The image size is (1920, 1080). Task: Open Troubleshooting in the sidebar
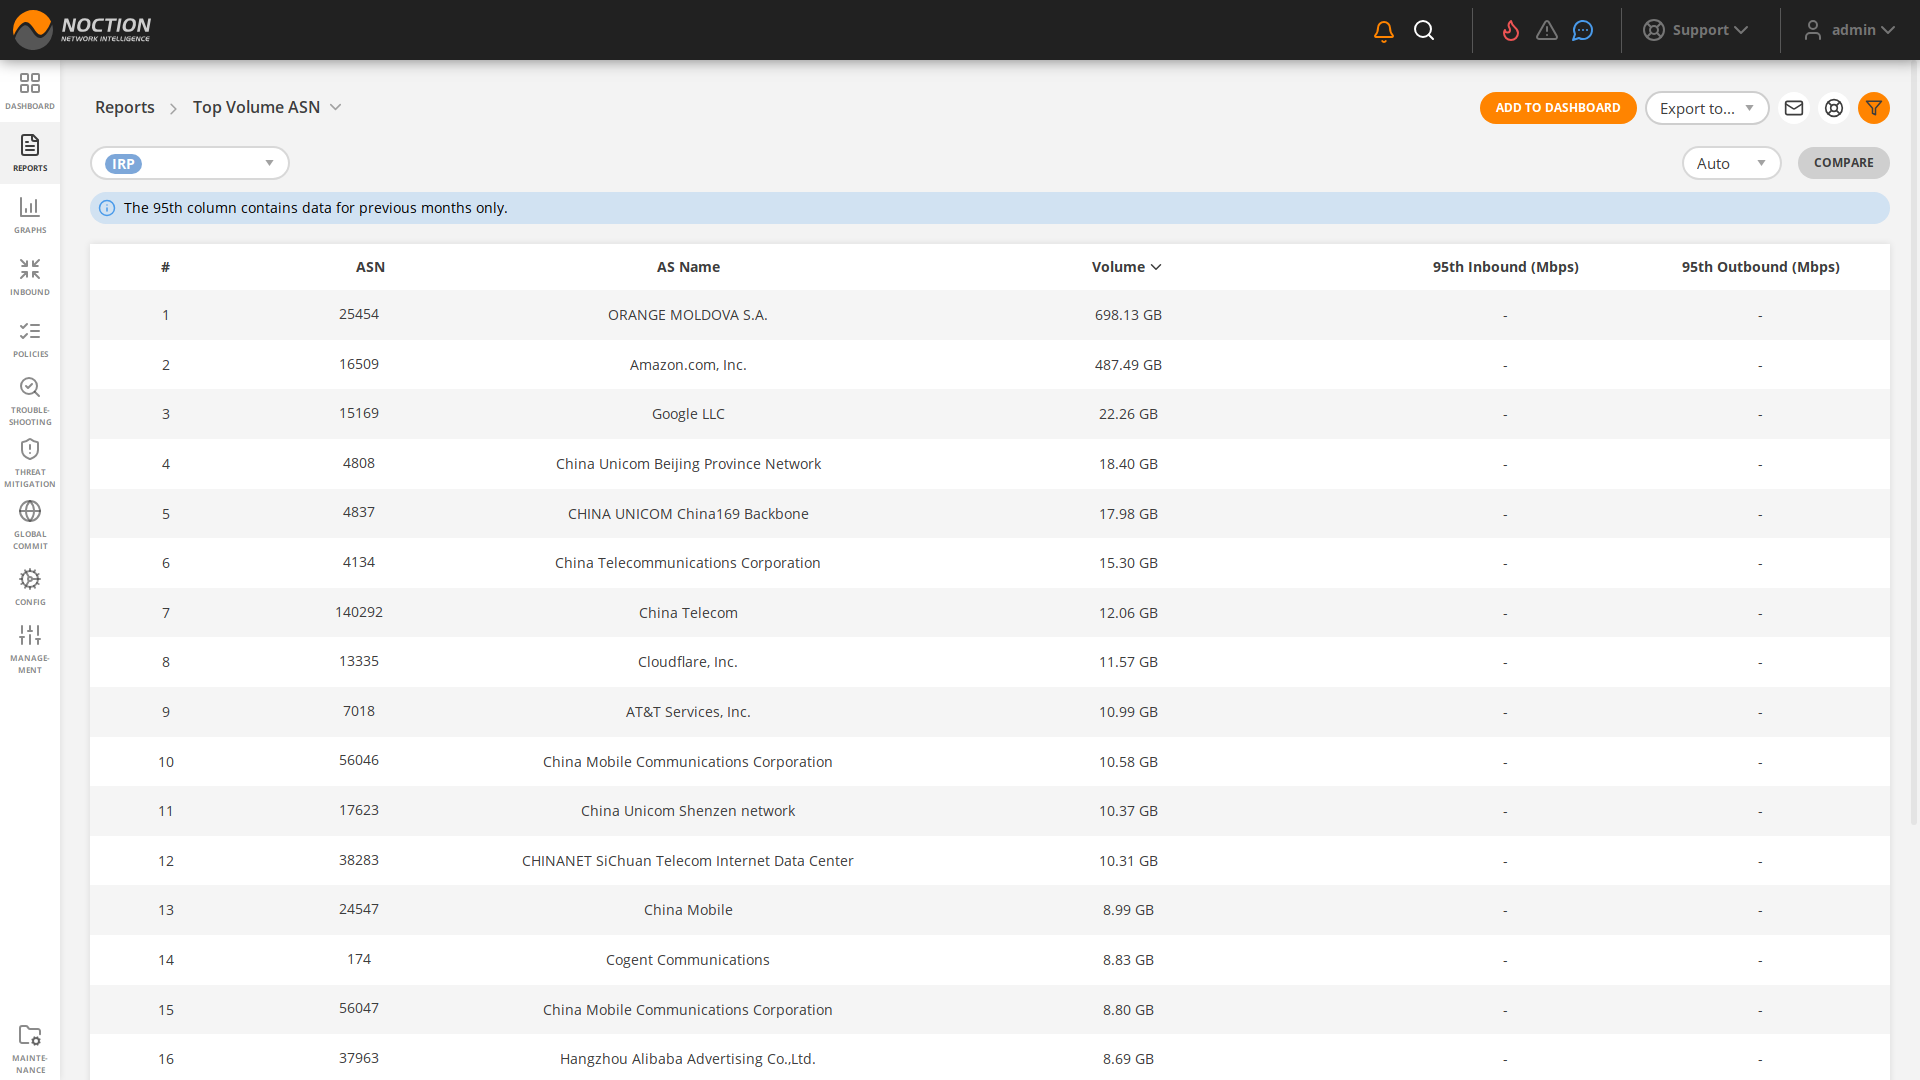[x=30, y=401]
